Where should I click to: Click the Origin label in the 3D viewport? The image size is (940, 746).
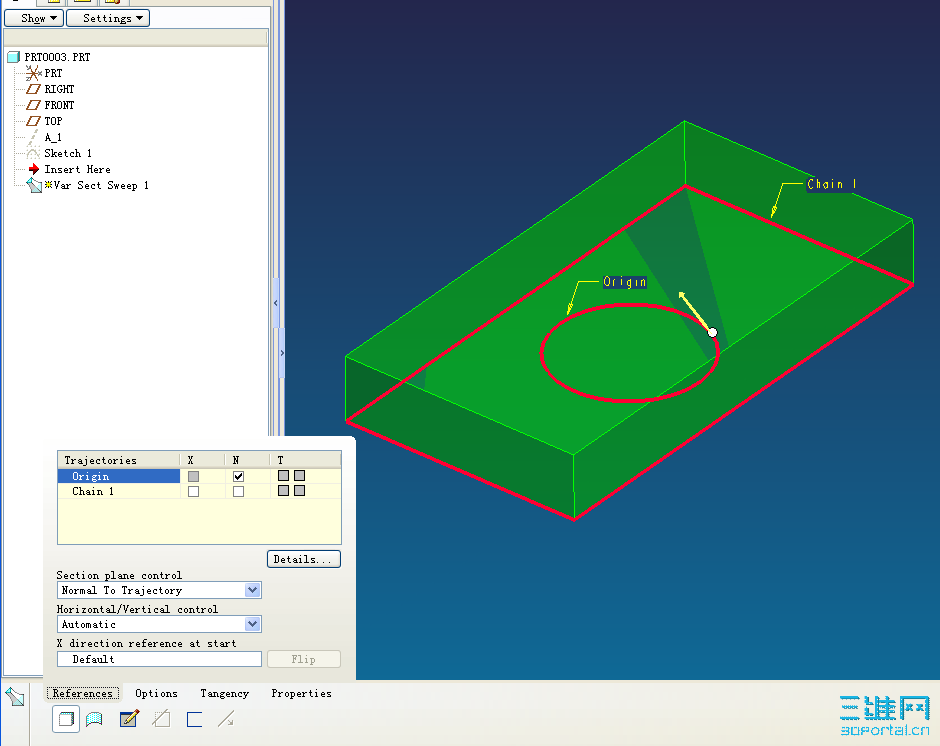625,282
